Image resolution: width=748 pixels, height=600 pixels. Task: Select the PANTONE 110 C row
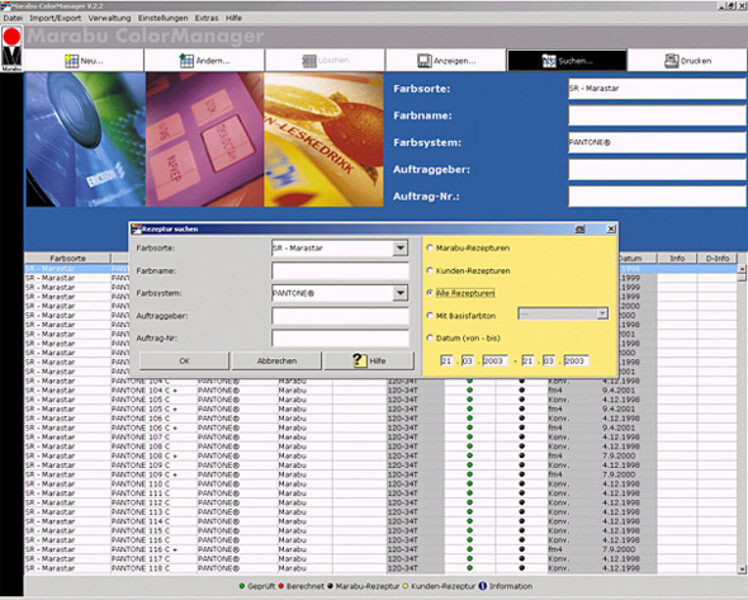pyautogui.click(x=381, y=484)
